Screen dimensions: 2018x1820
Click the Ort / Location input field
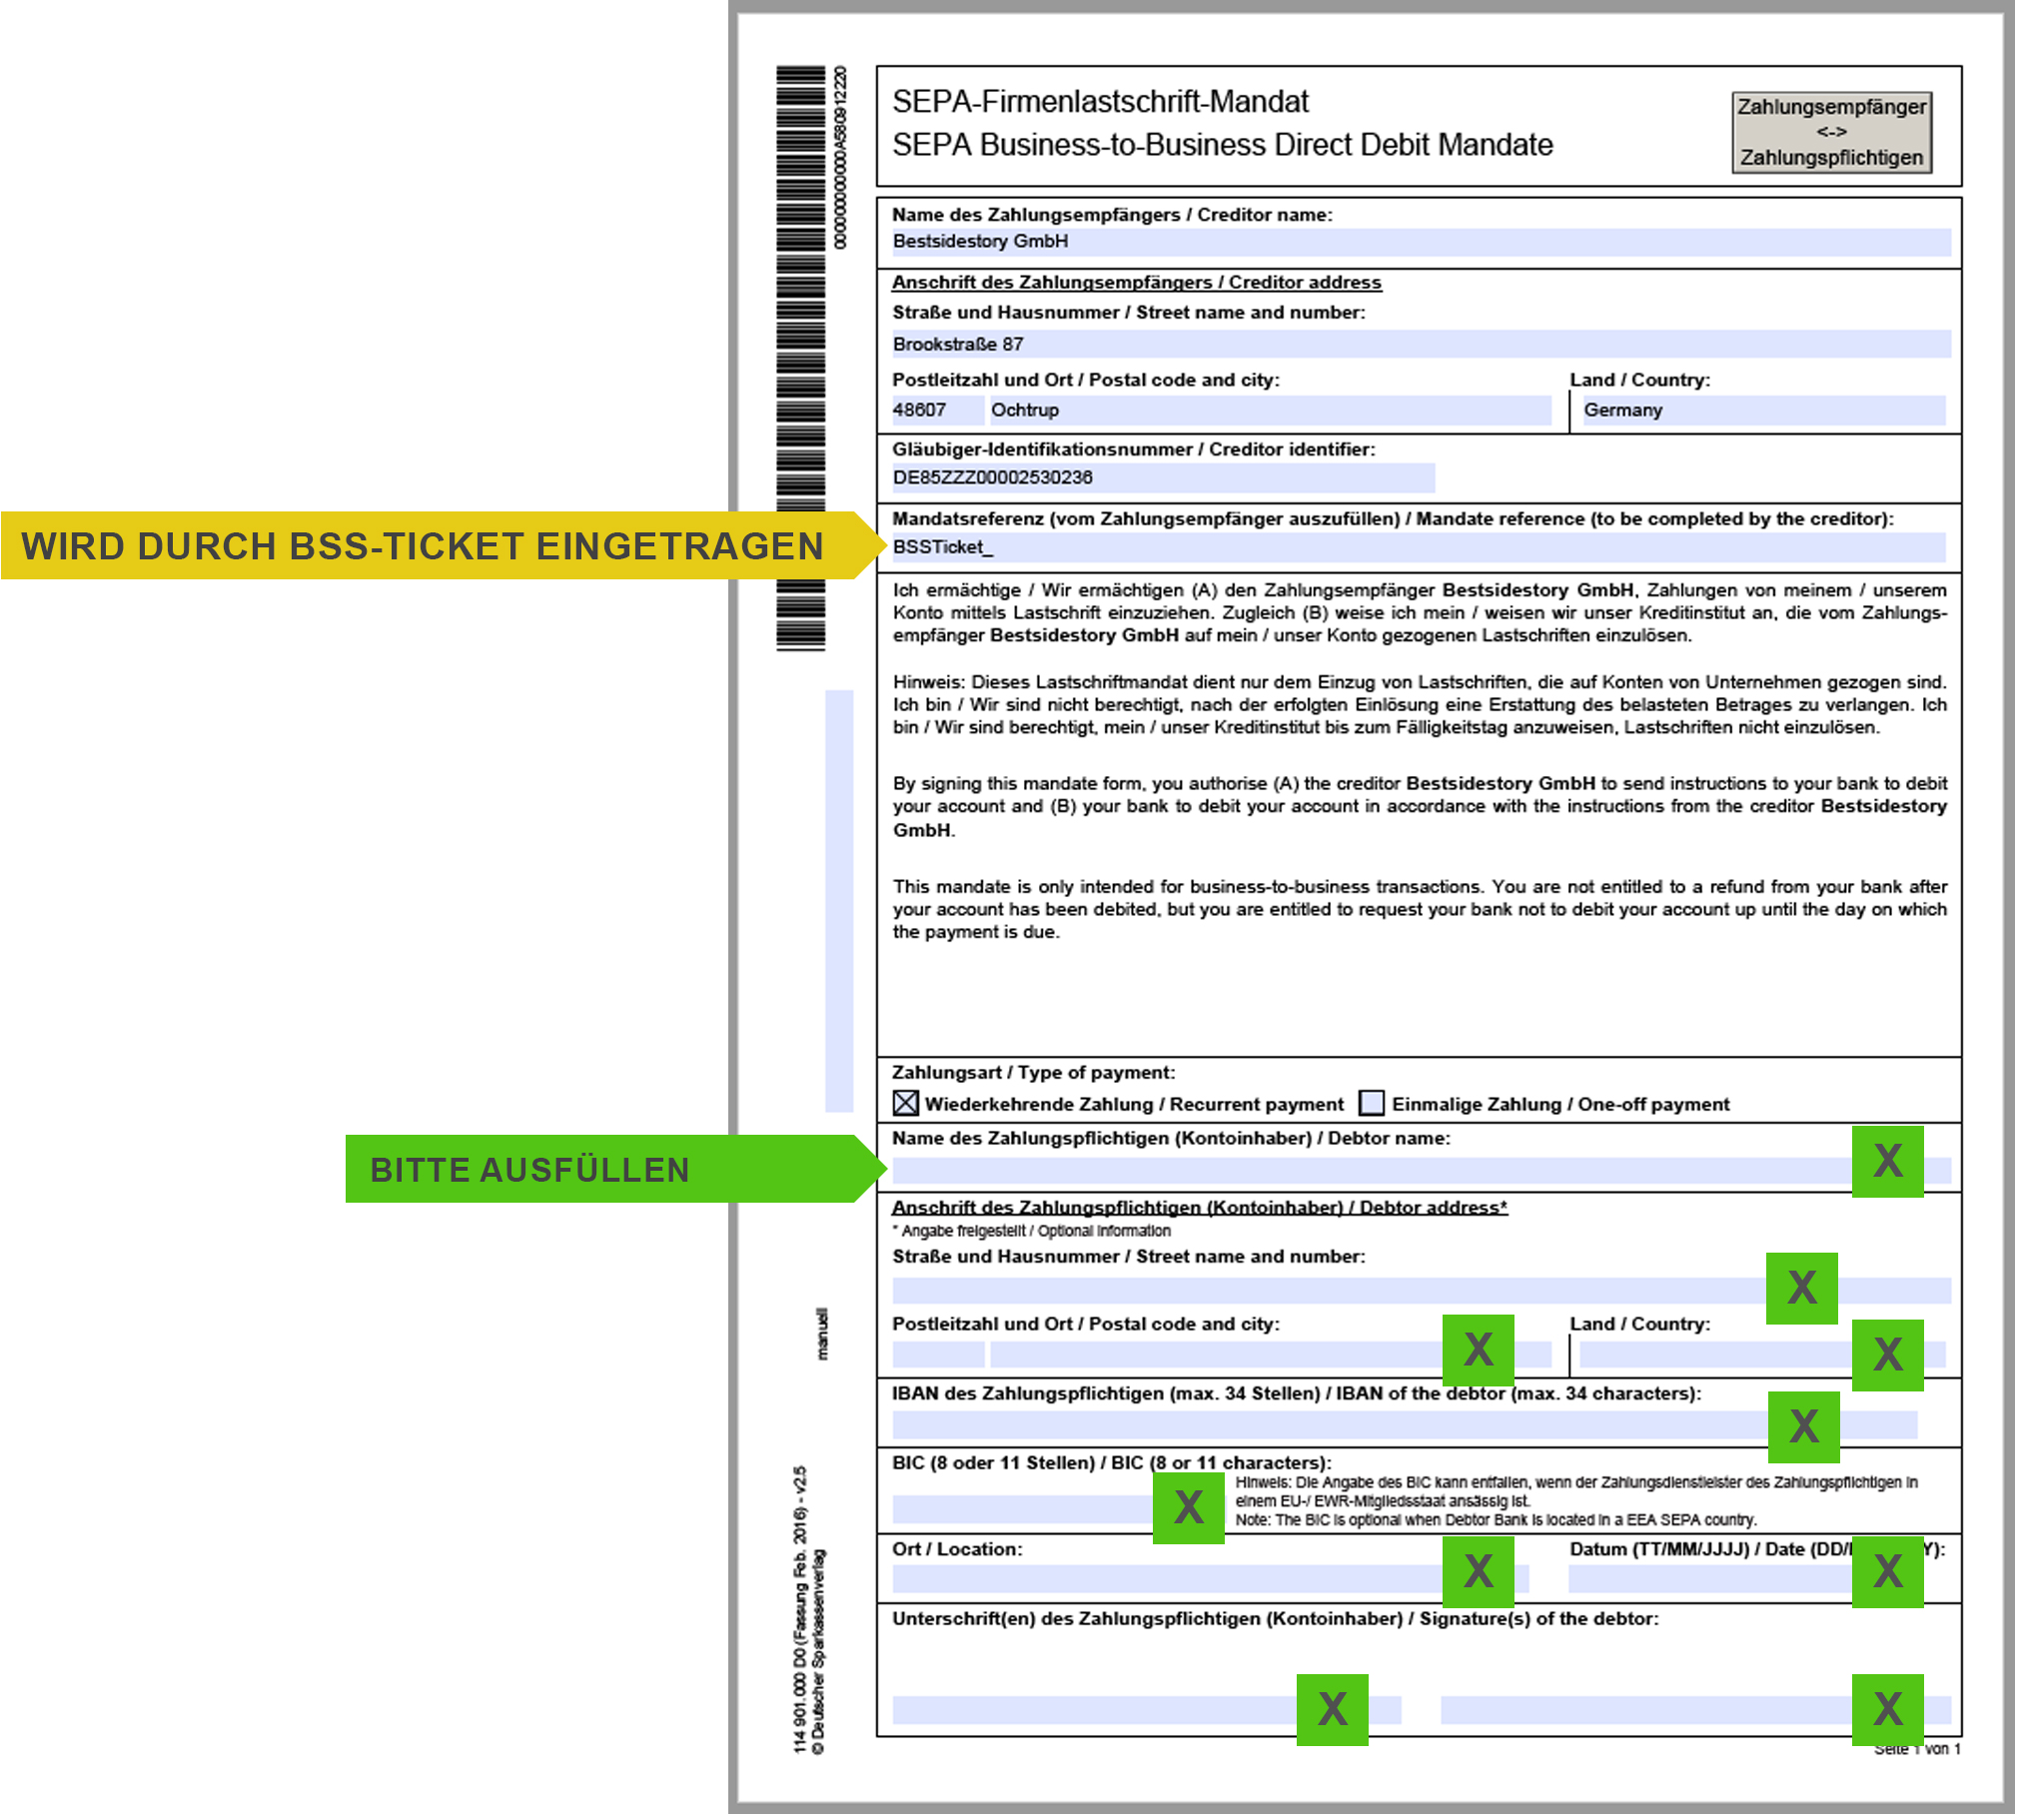(1213, 1581)
